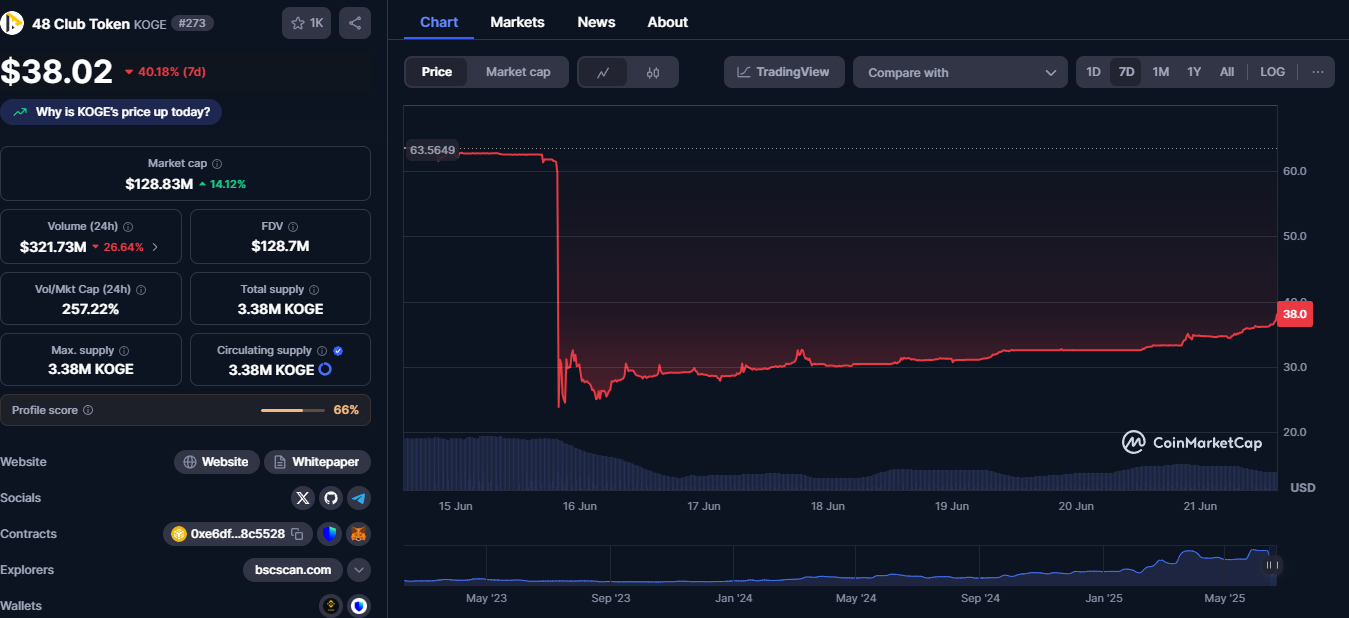The width and height of the screenshot is (1349, 618).
Task: Open Total supply info icon
Action: 315,290
